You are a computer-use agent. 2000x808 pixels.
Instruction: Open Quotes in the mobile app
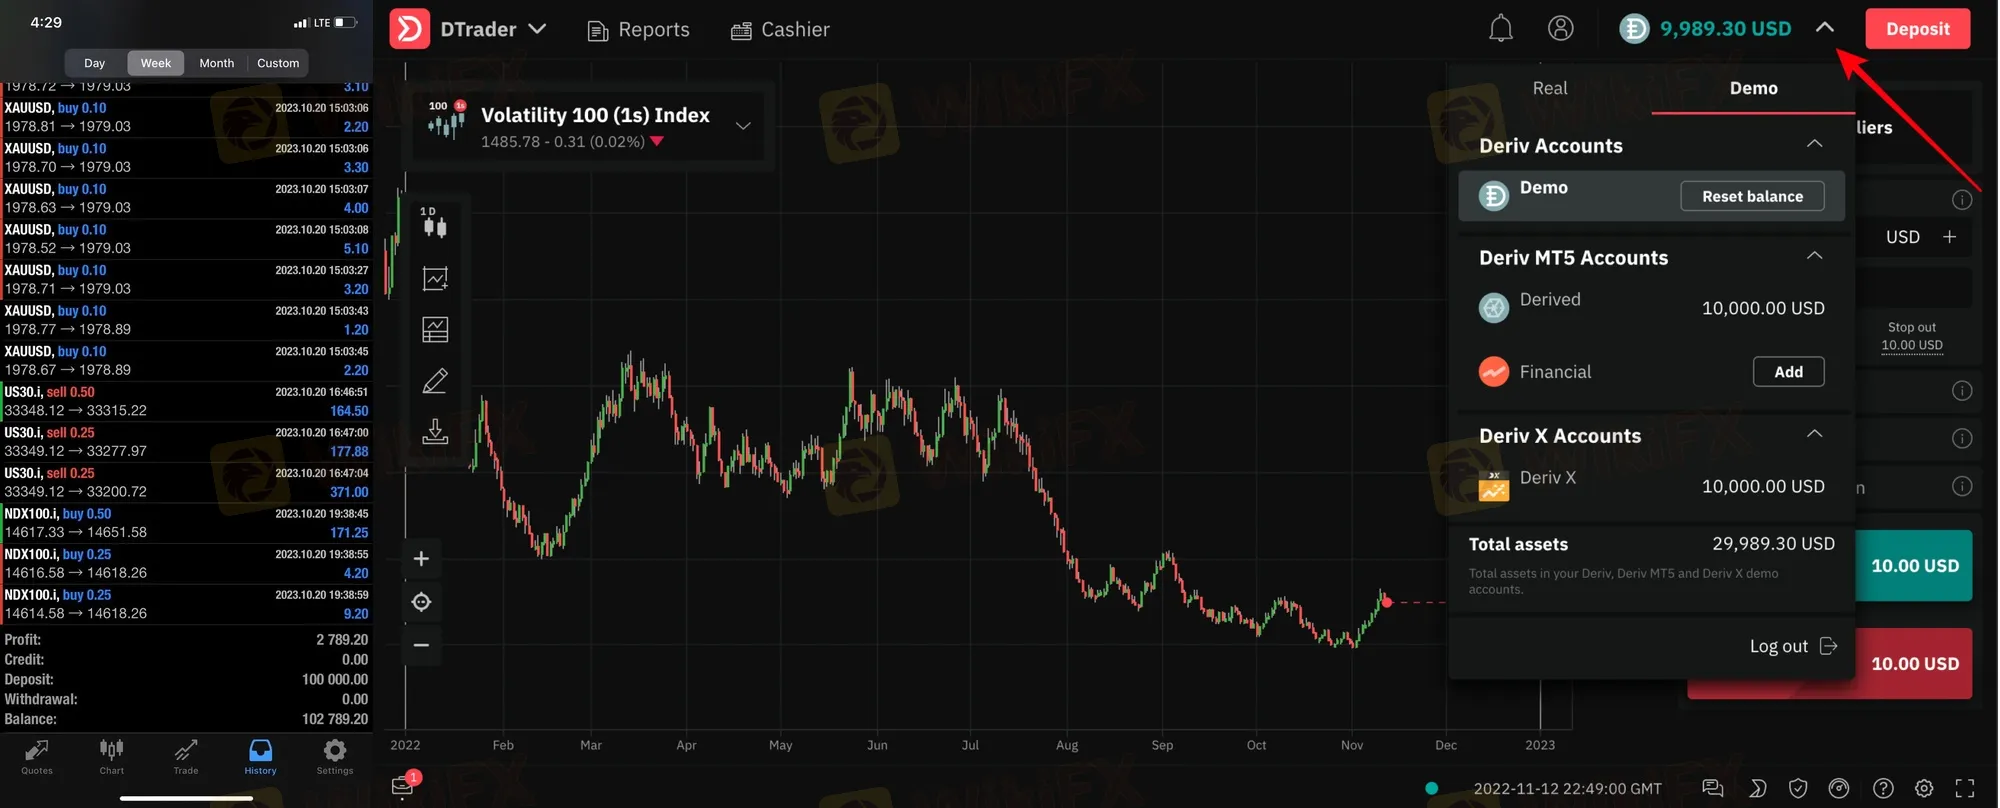point(37,757)
